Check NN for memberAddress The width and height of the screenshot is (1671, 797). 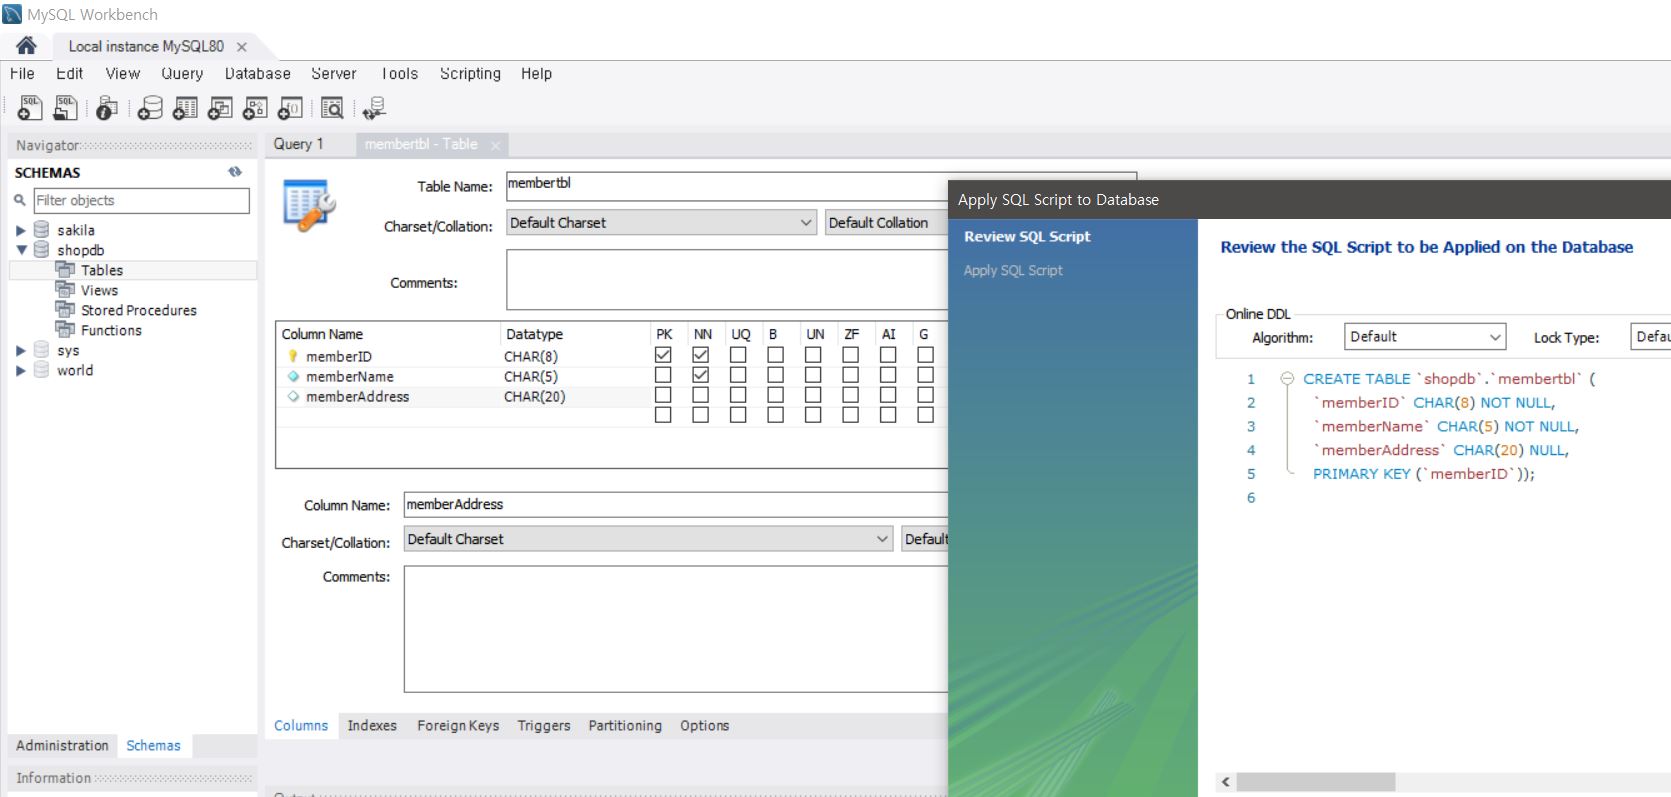click(x=701, y=395)
